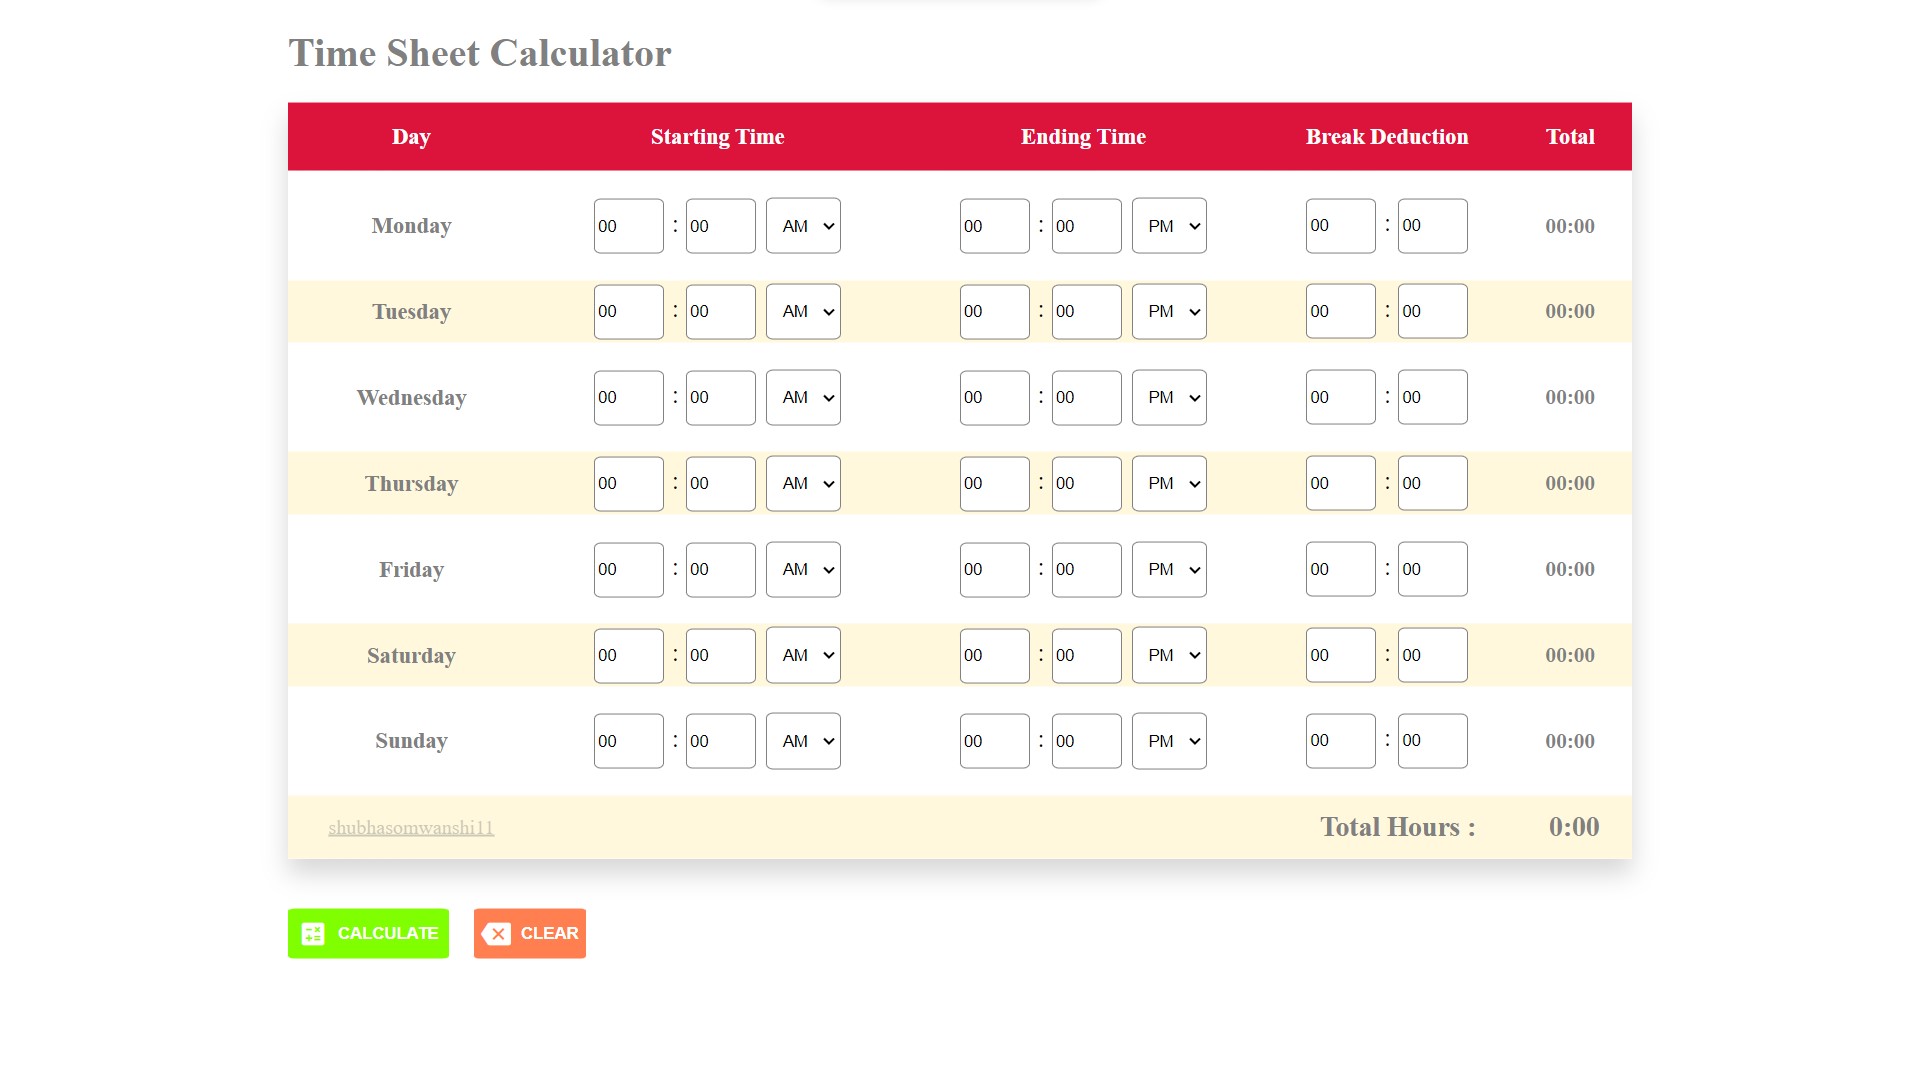
Task: Focus Saturday break deduction hour field
Action: 1341,656
